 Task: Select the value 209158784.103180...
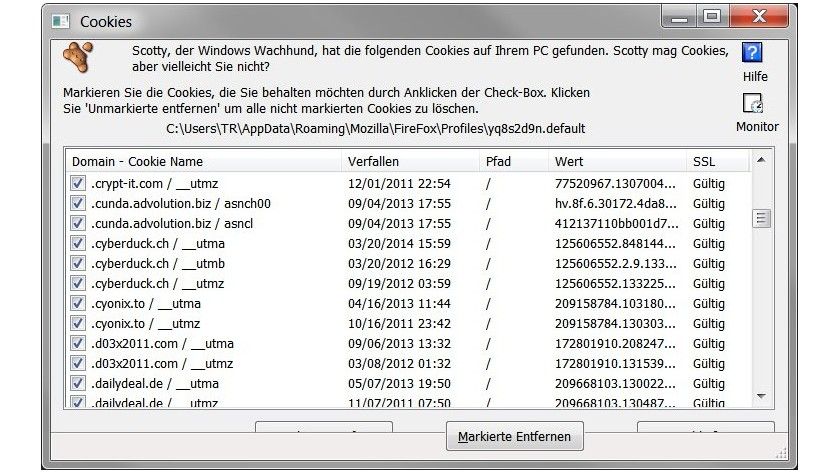(x=615, y=303)
